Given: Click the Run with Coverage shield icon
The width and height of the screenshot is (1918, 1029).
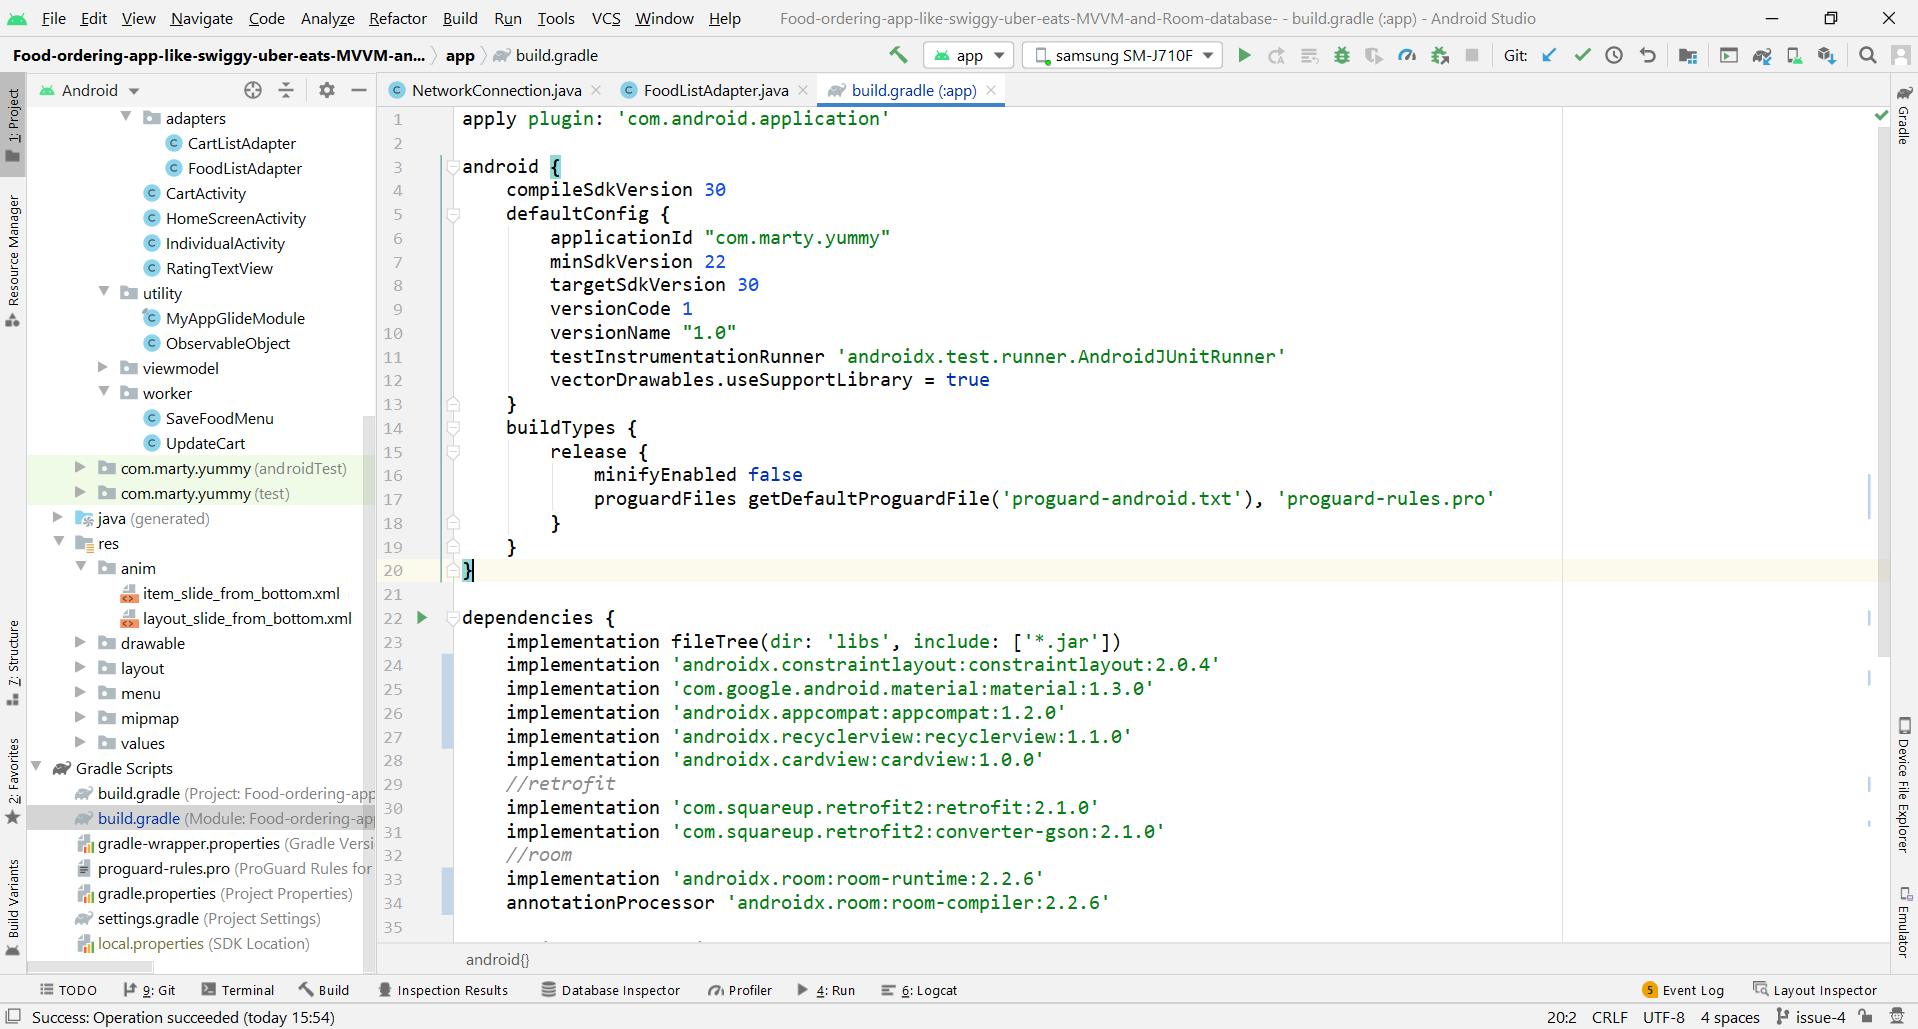Looking at the screenshot, I should point(1374,55).
